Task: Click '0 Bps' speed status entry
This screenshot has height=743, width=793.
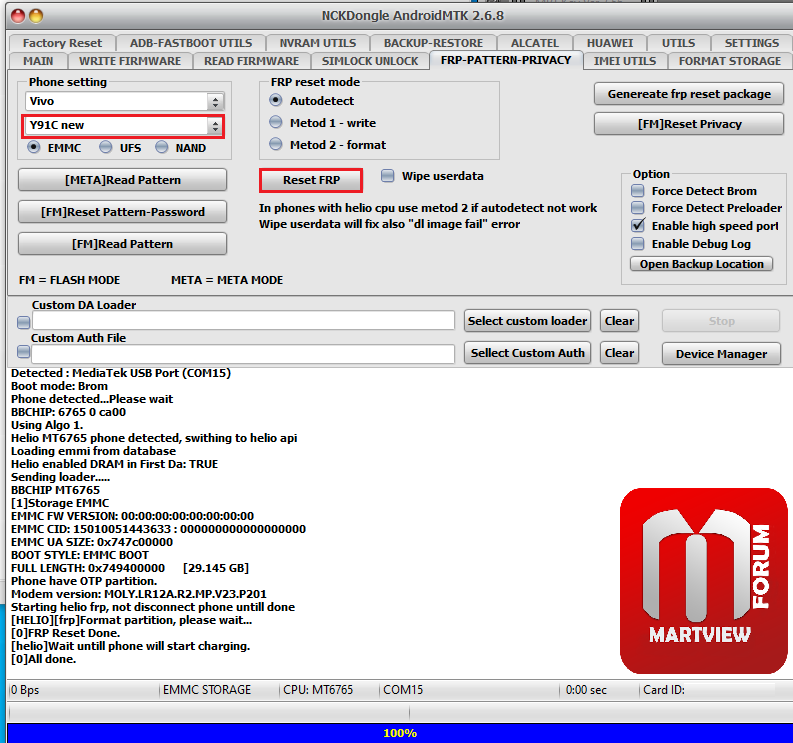Action: [25, 690]
